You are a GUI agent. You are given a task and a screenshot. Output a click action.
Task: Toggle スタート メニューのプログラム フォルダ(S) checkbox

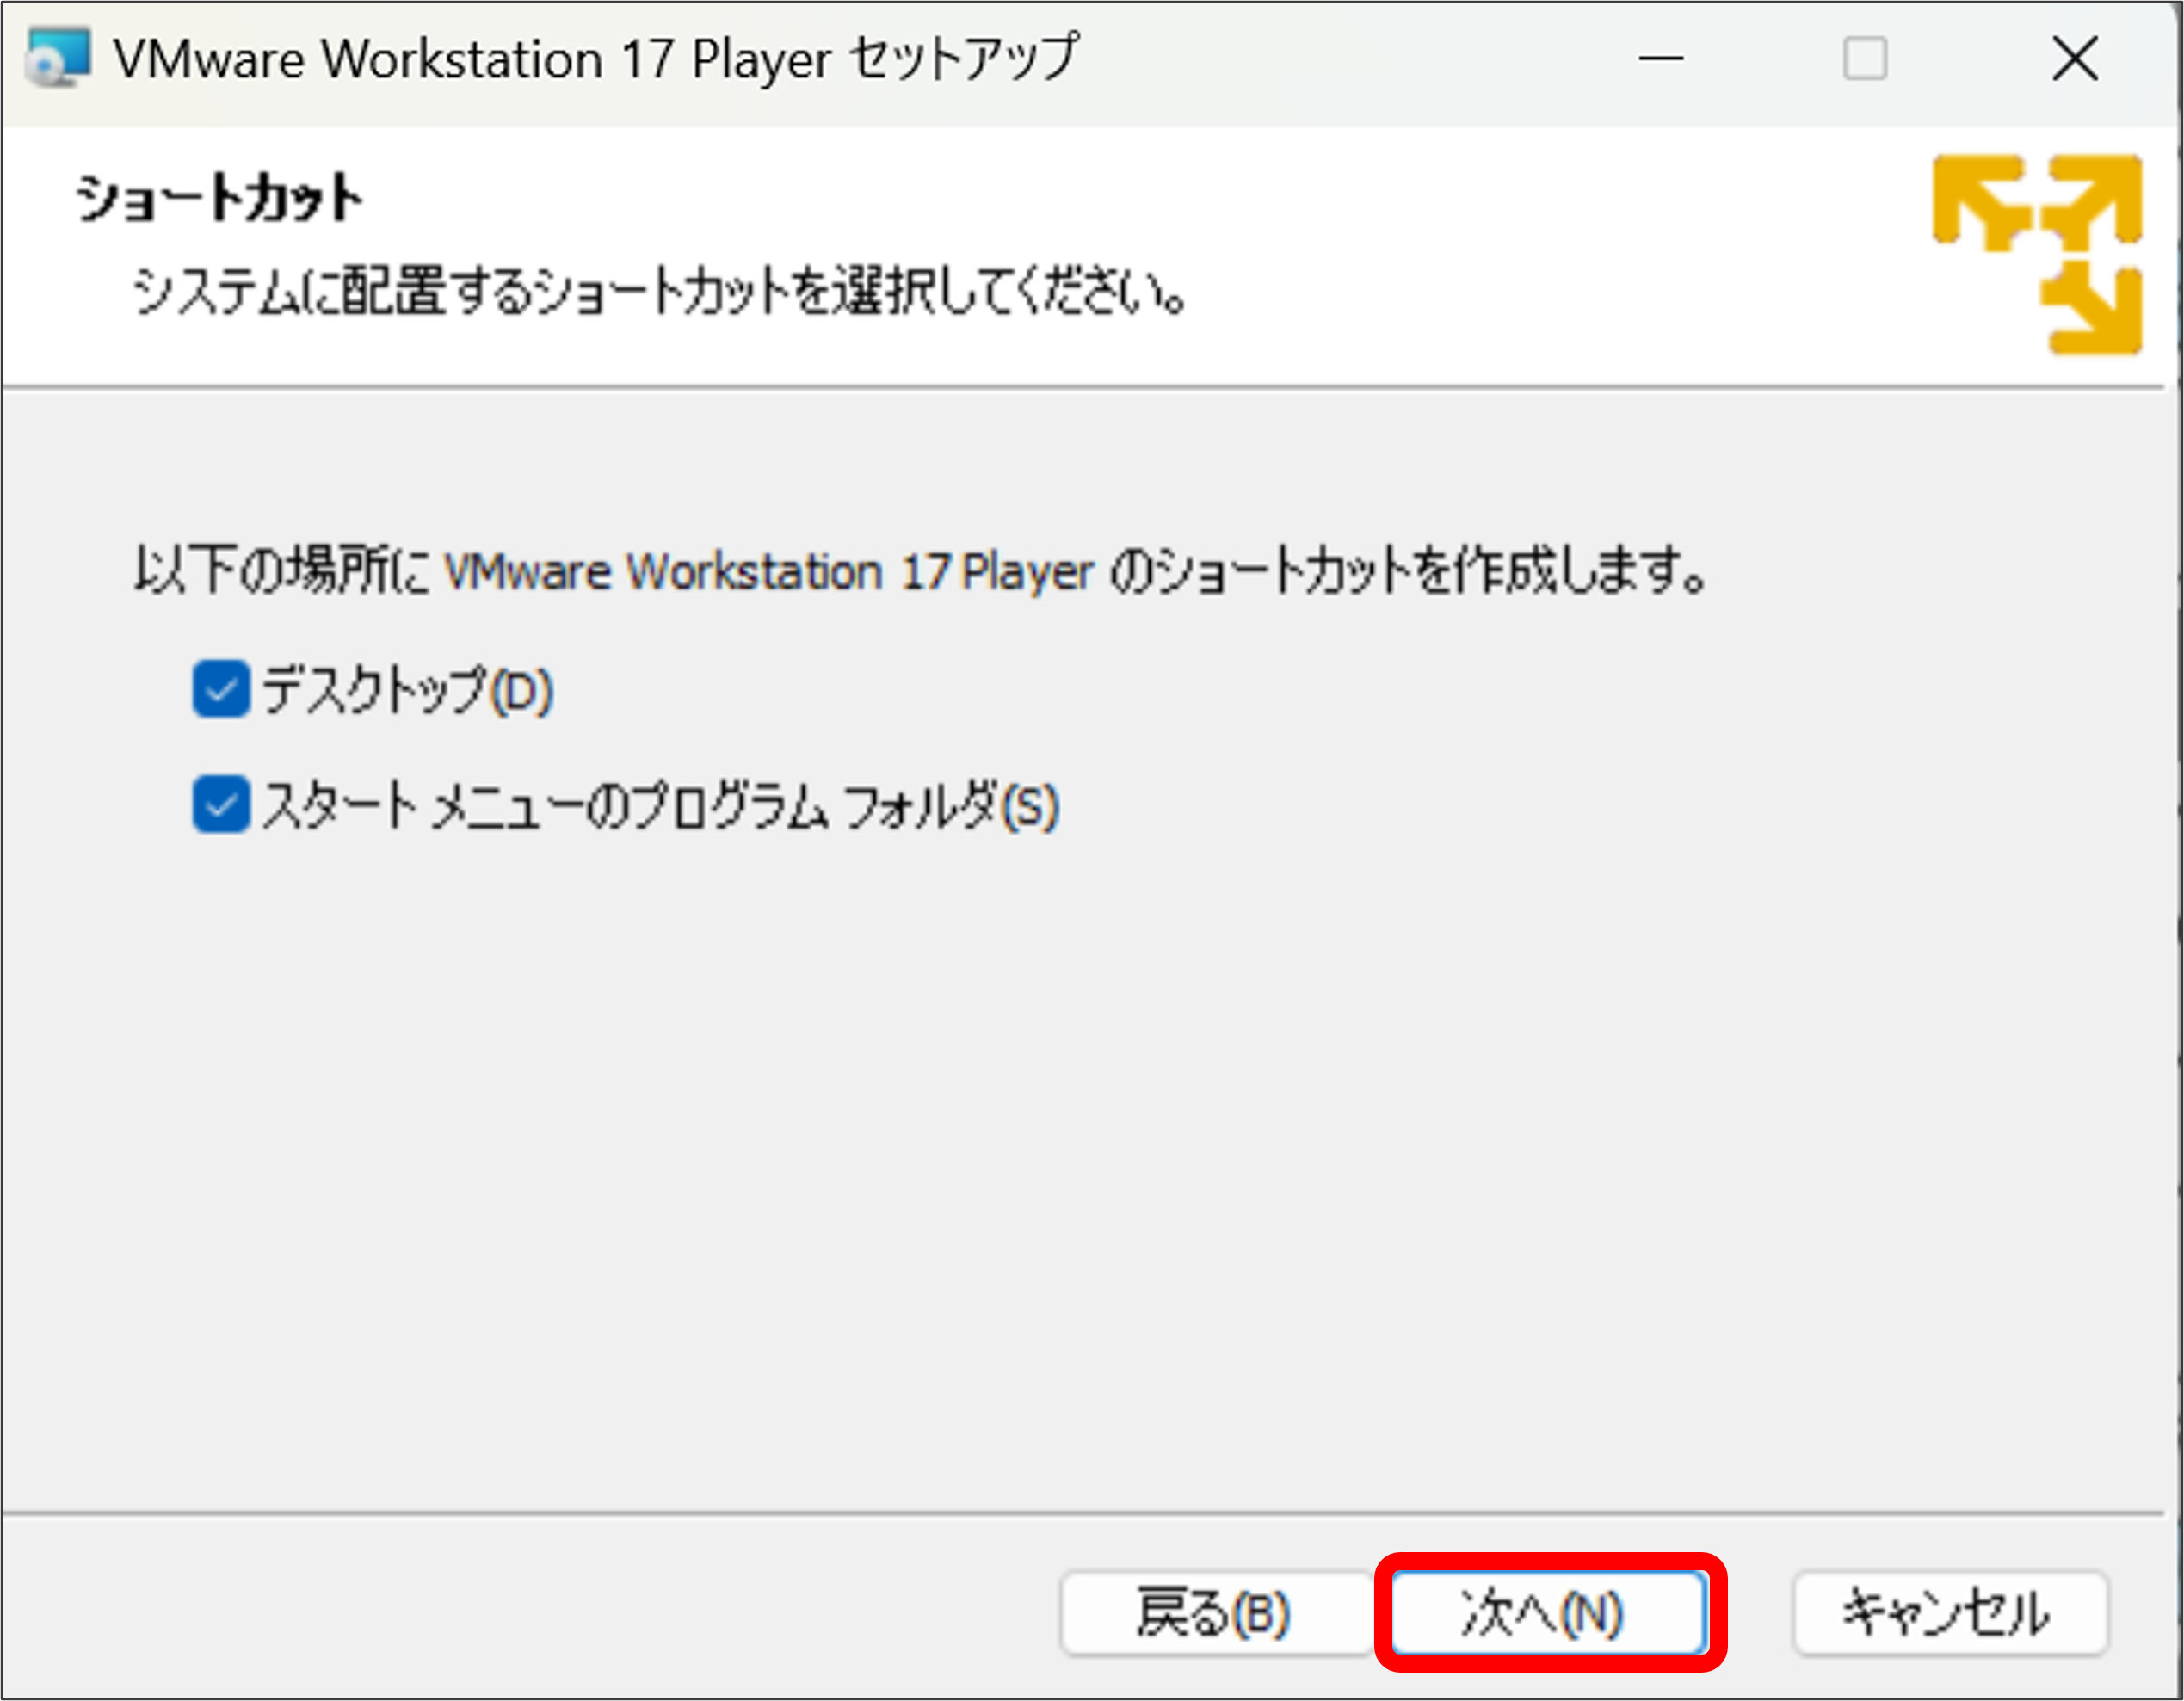pyautogui.click(x=221, y=805)
